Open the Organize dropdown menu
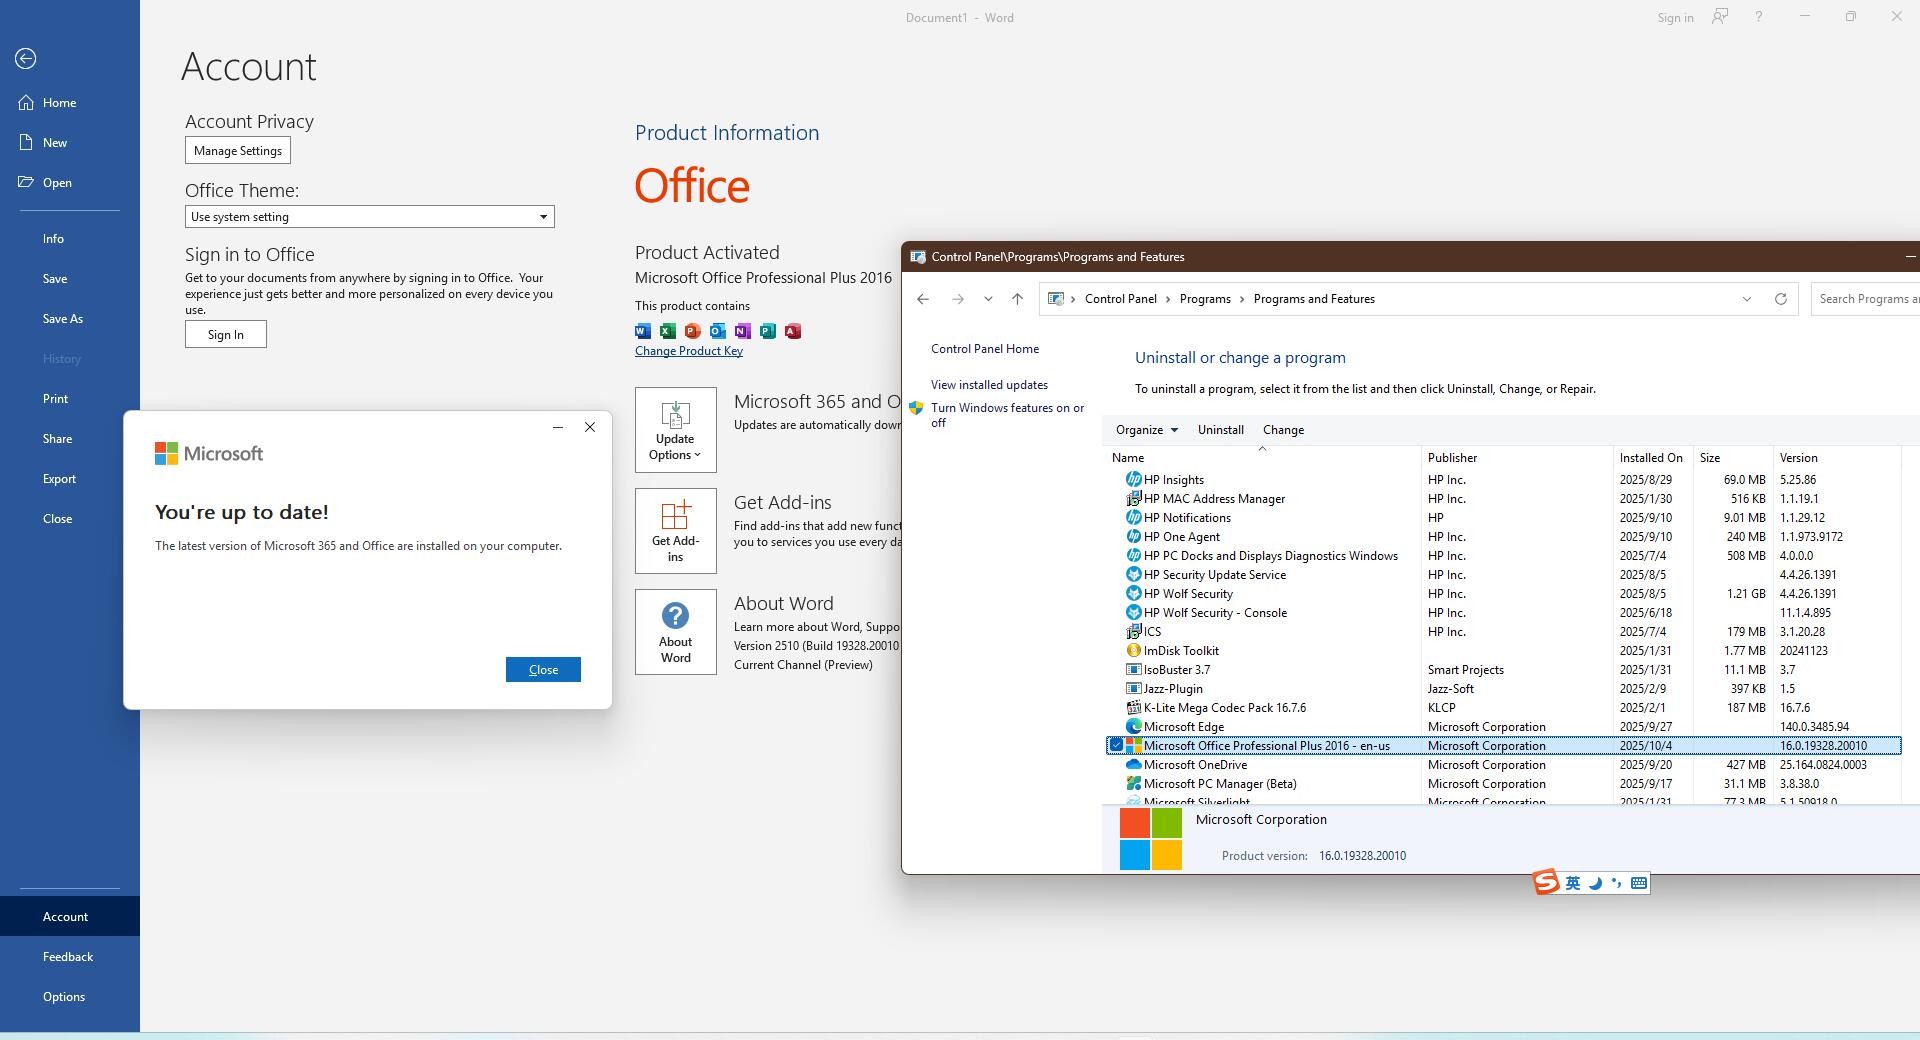The image size is (1920, 1040). [x=1146, y=430]
